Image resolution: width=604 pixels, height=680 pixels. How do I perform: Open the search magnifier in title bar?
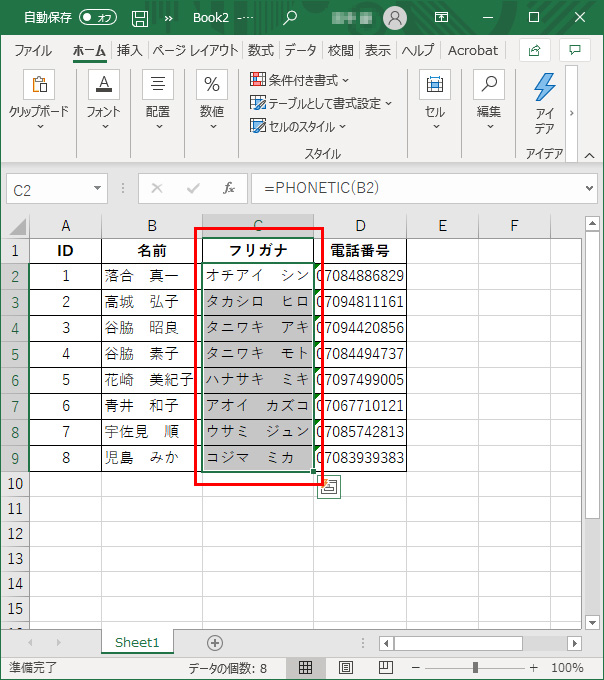(290, 17)
